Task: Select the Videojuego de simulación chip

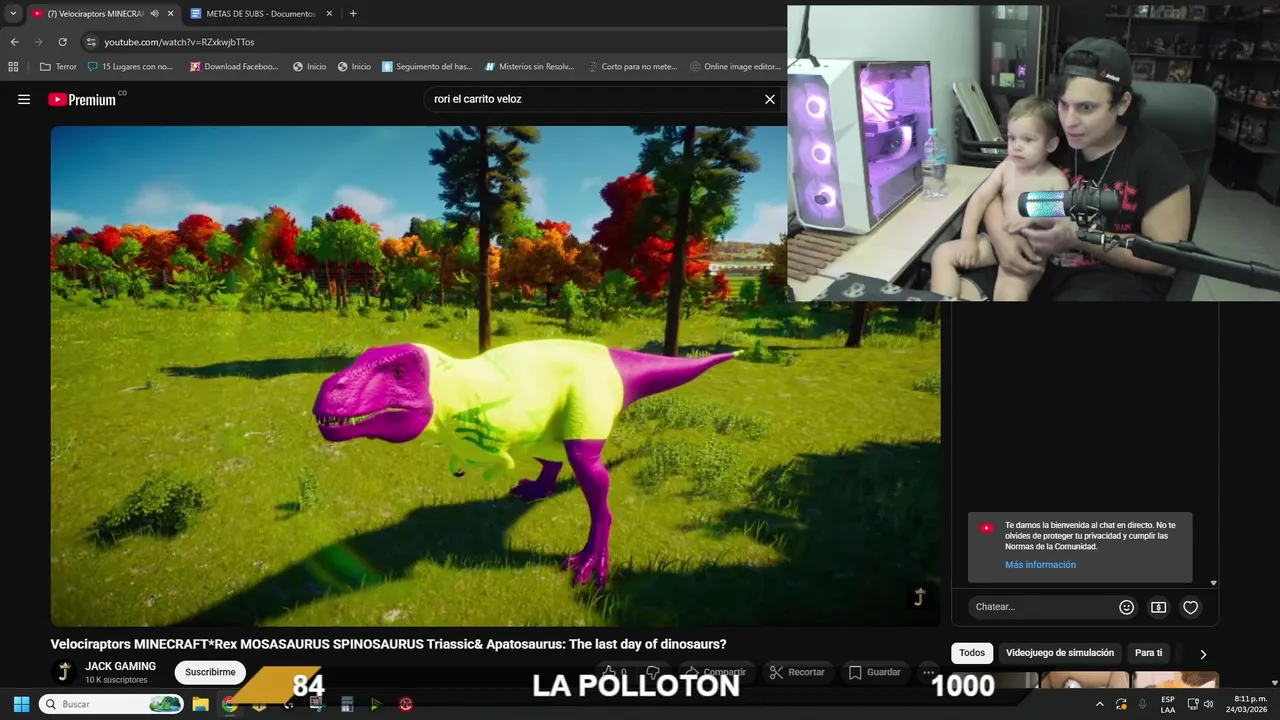Action: (x=1059, y=653)
